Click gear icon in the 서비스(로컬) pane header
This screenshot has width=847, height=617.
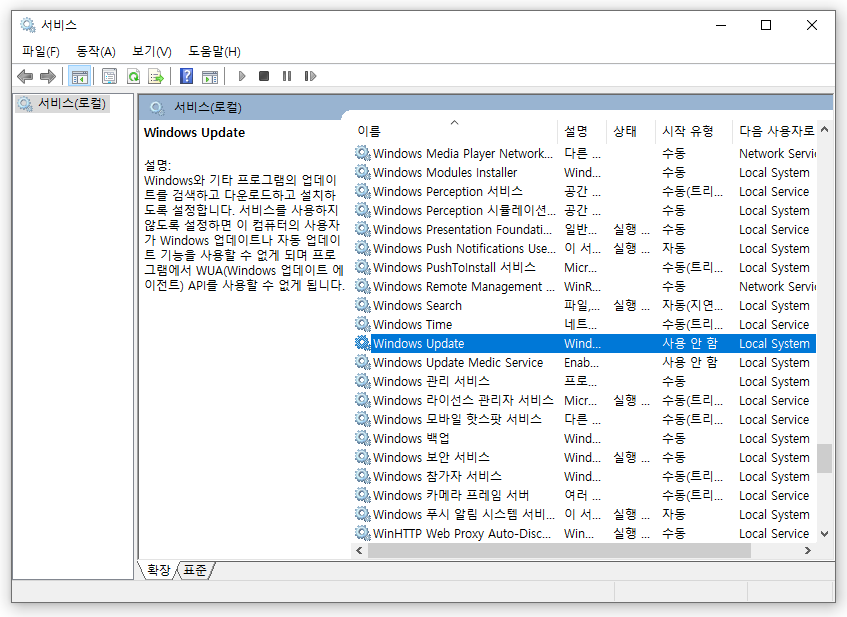point(157,108)
